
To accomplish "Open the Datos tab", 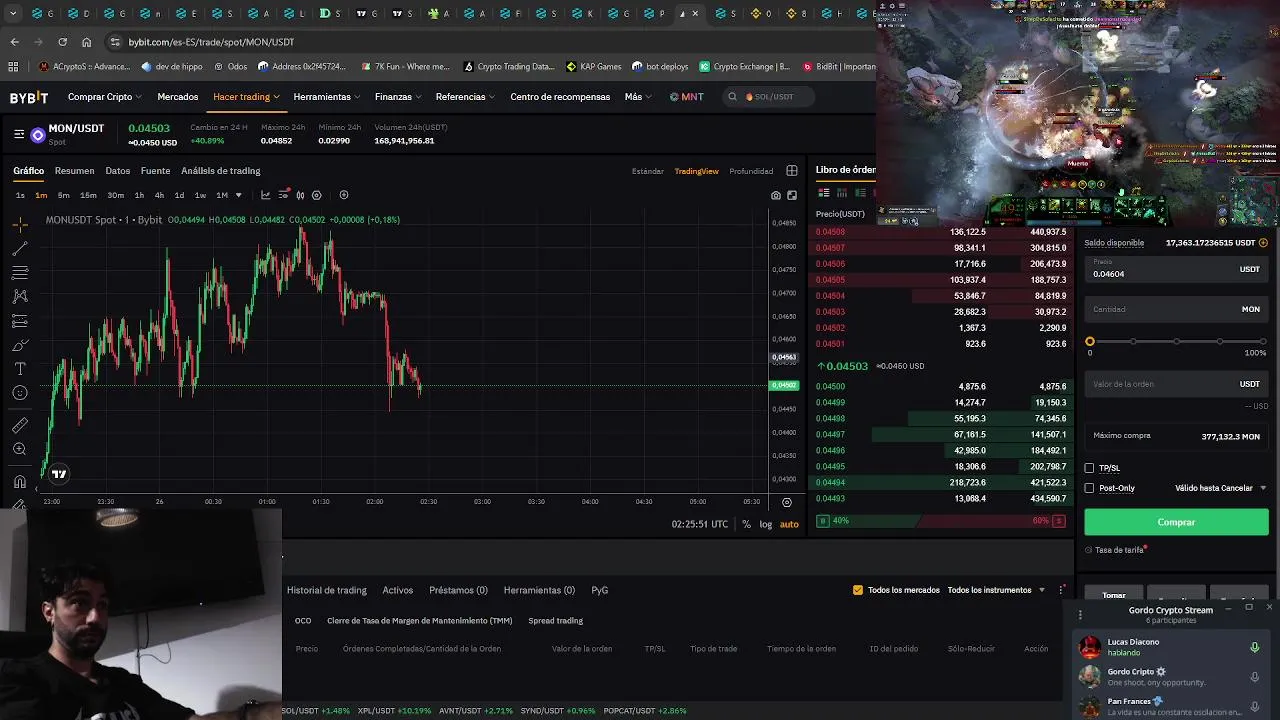I will click(118, 171).
